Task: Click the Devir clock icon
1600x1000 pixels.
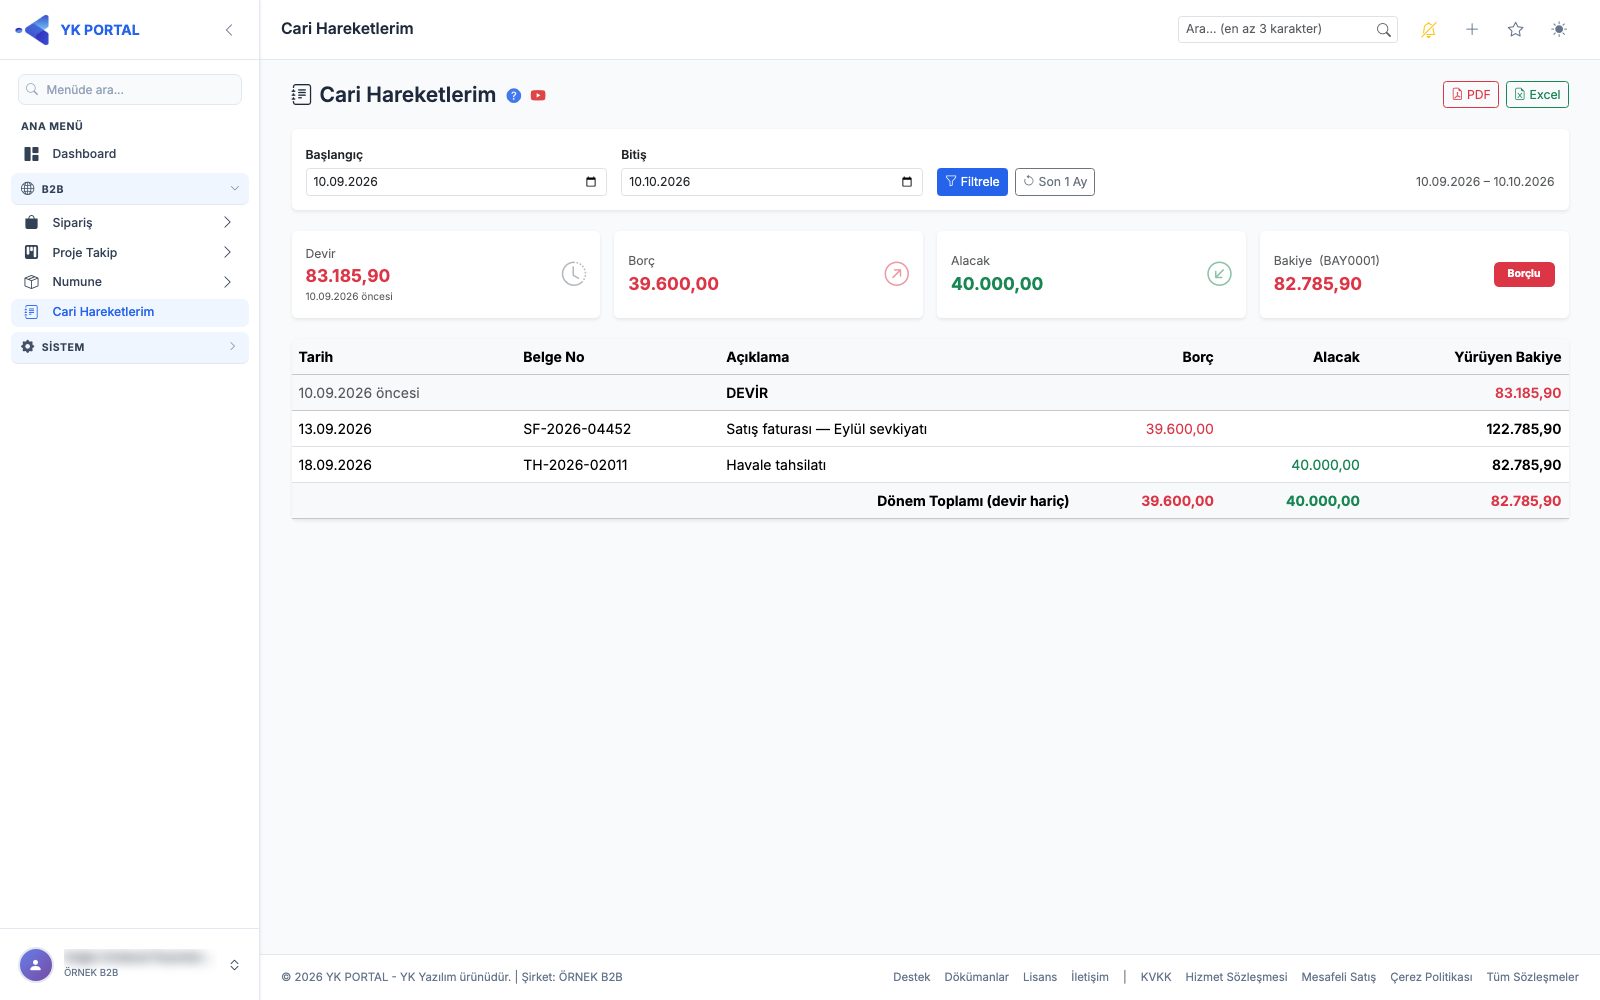Action: coord(574,274)
